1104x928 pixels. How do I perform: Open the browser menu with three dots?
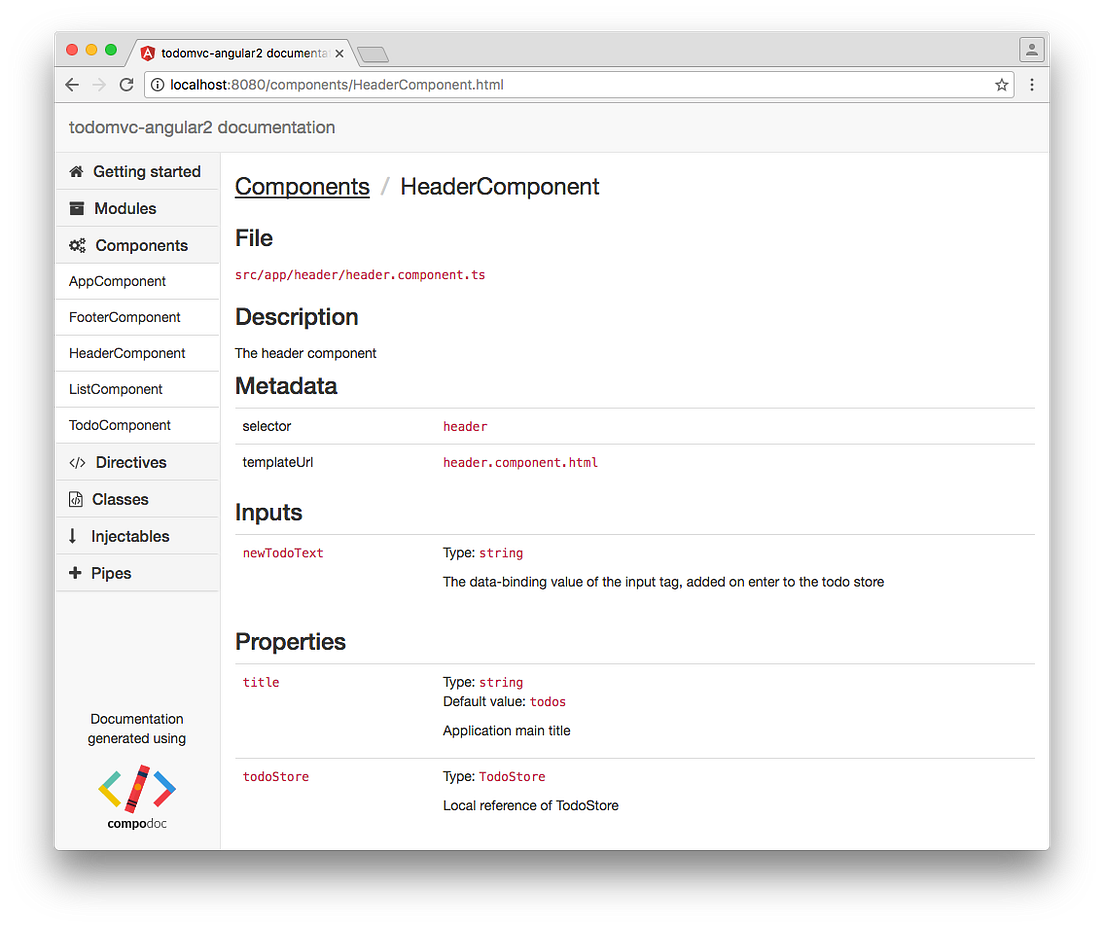(x=1032, y=85)
